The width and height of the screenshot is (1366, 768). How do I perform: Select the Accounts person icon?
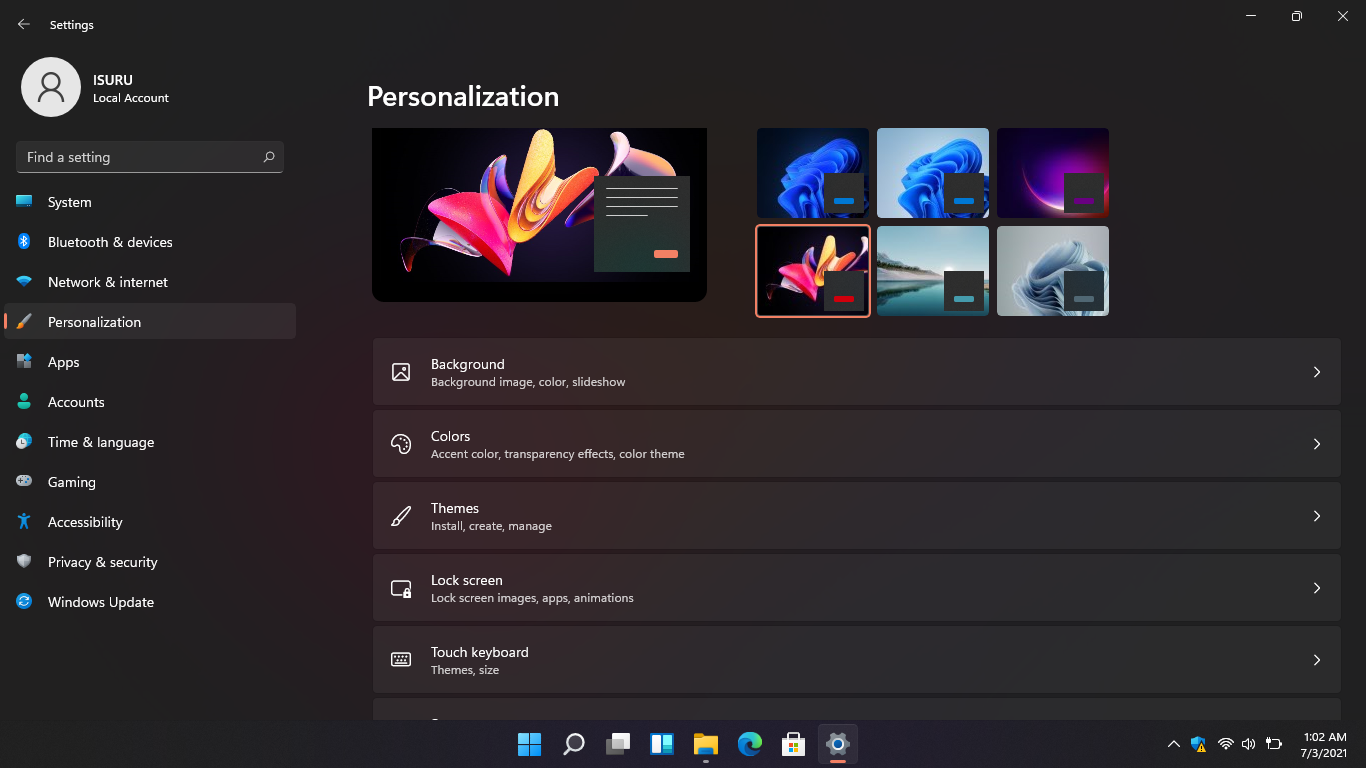point(24,402)
